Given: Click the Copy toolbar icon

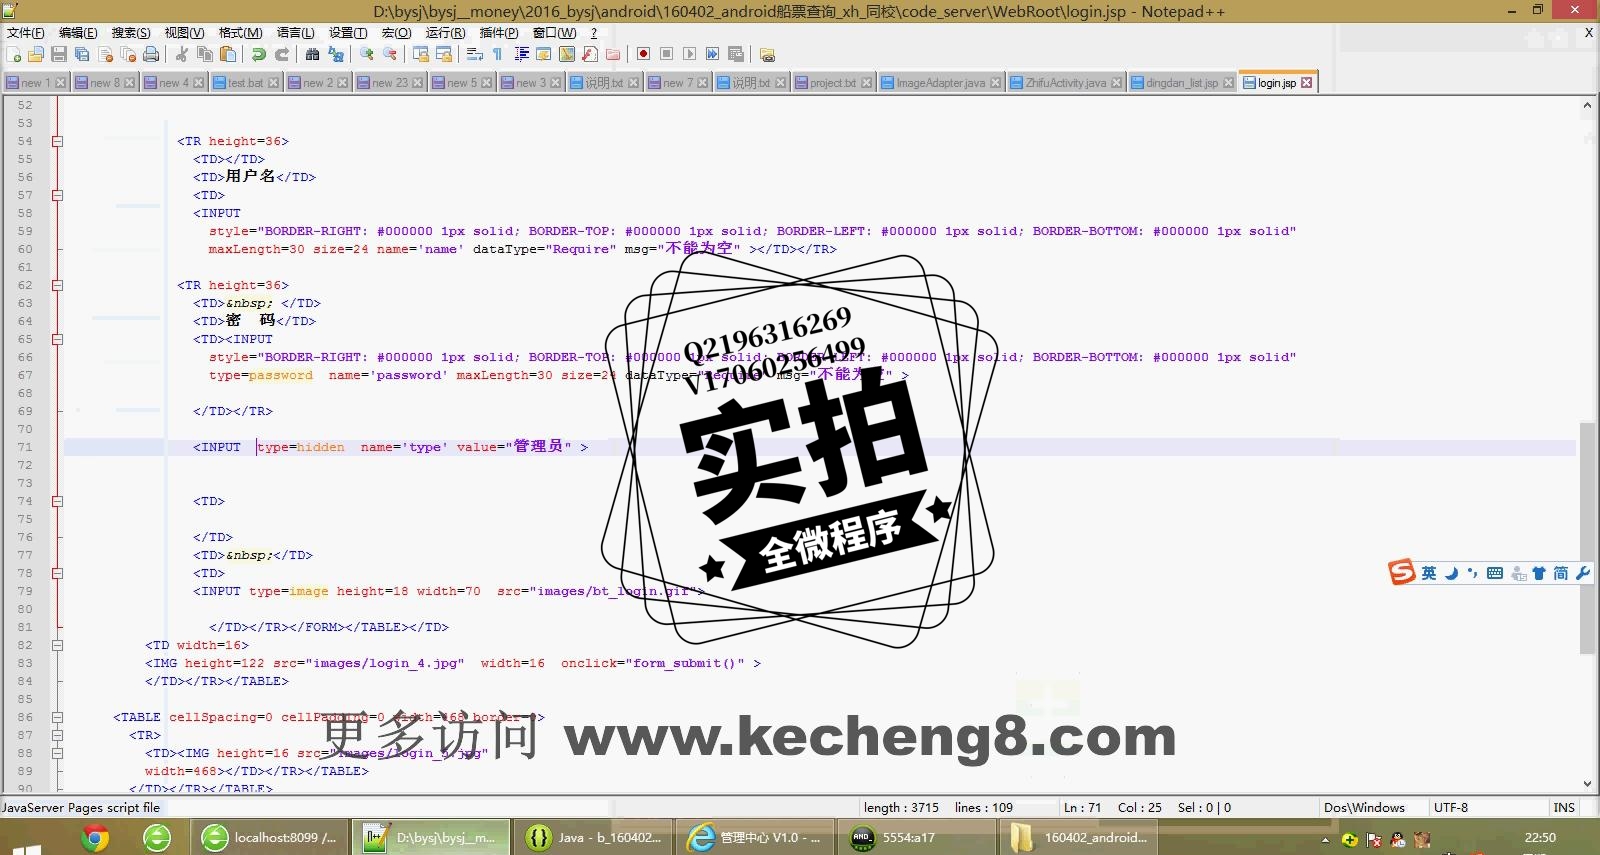Looking at the screenshot, I should (x=205, y=54).
